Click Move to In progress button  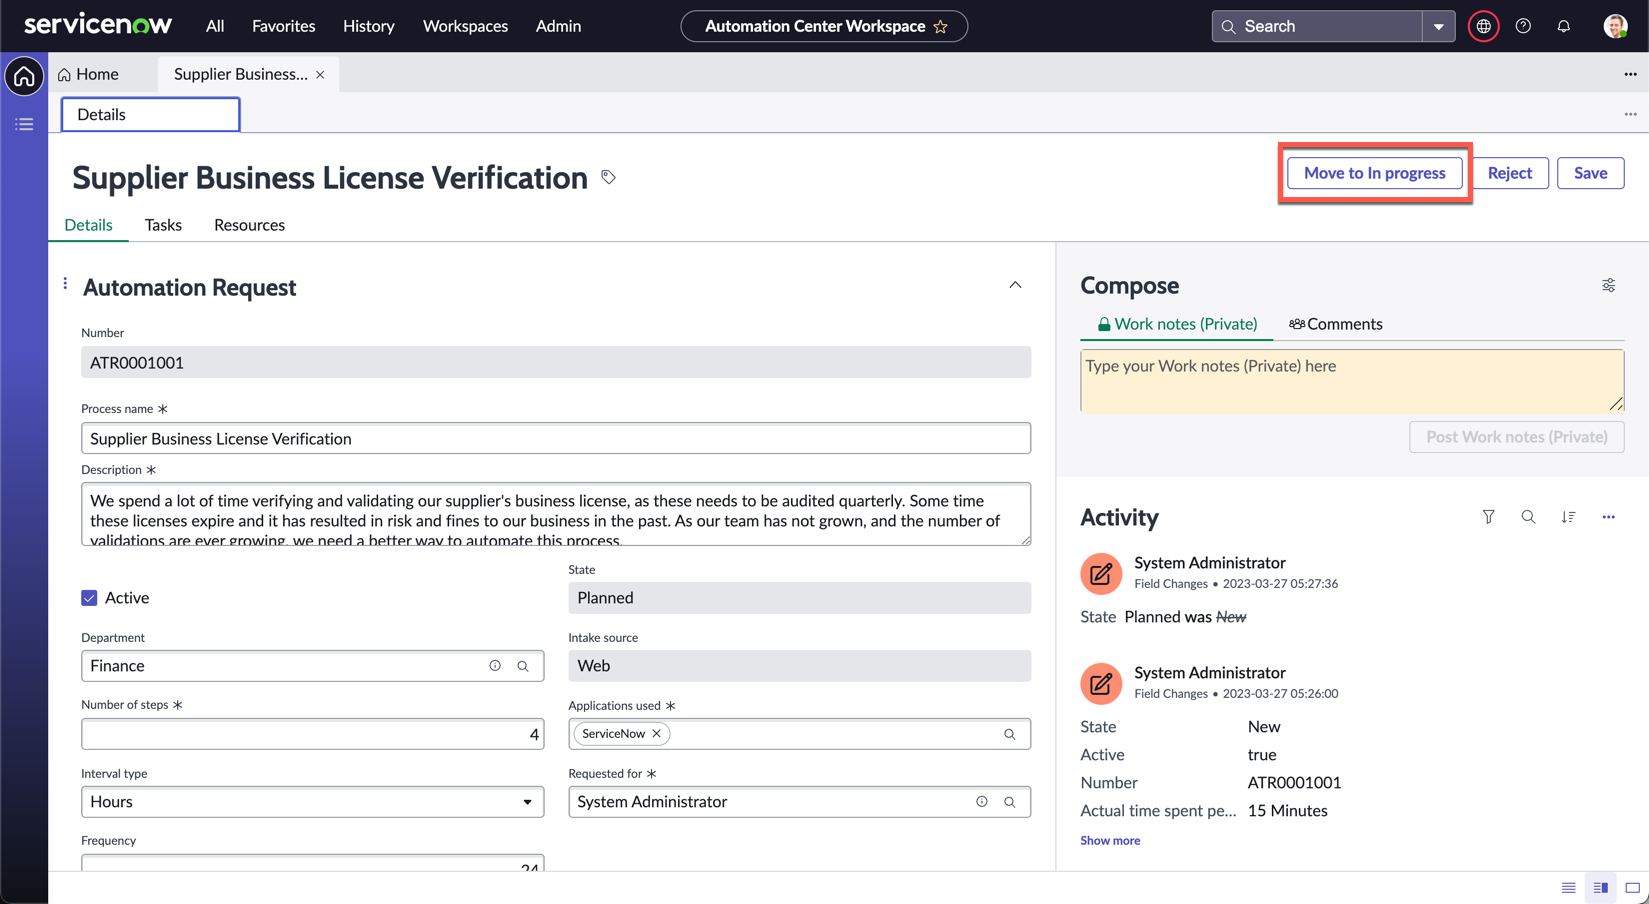tap(1374, 173)
